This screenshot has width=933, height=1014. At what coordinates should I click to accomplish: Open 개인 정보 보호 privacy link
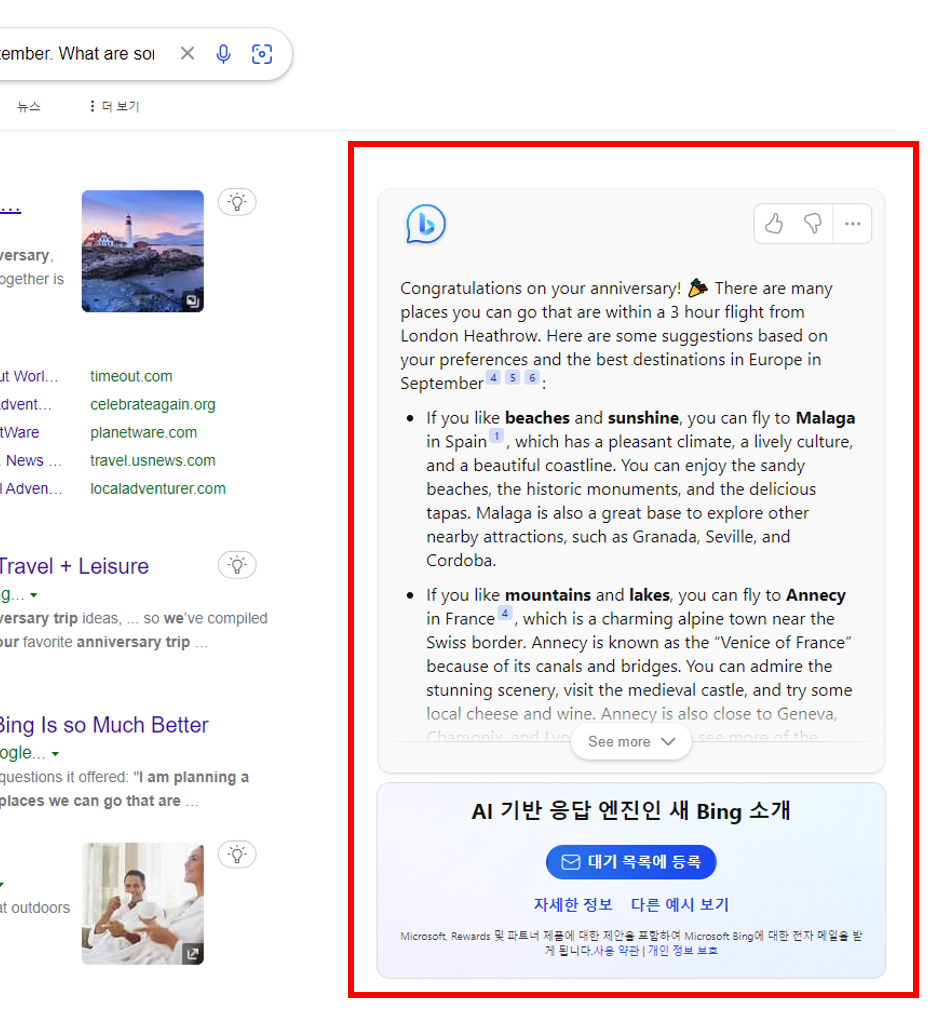coord(683,951)
